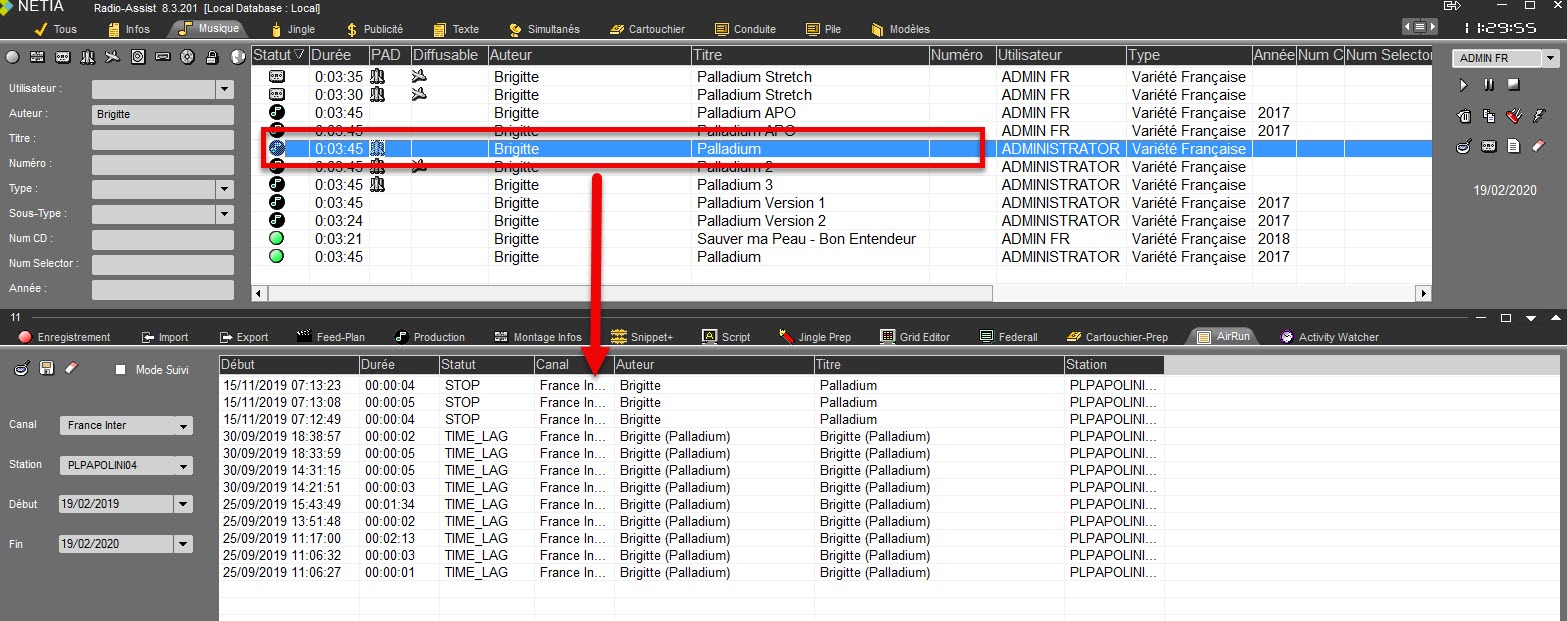The height and width of the screenshot is (621, 1567).
Task: Open the Activity Watcher tab
Action: click(1330, 337)
